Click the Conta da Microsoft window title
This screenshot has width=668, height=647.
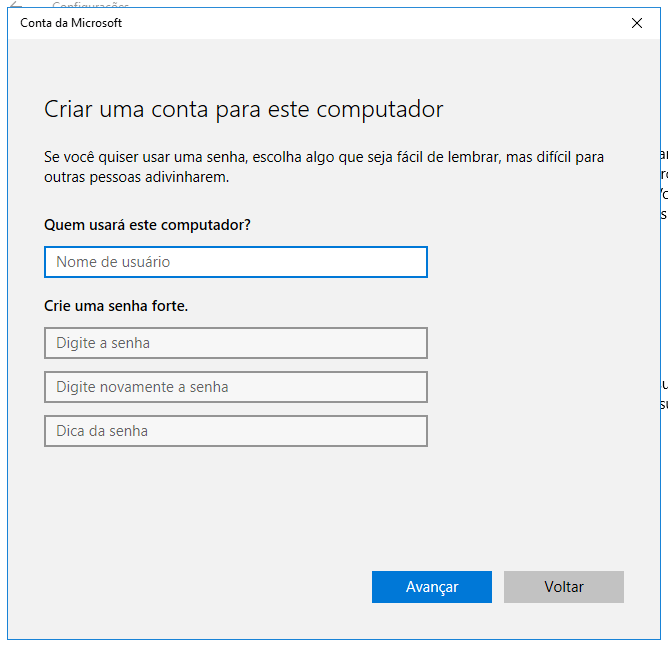(71, 23)
